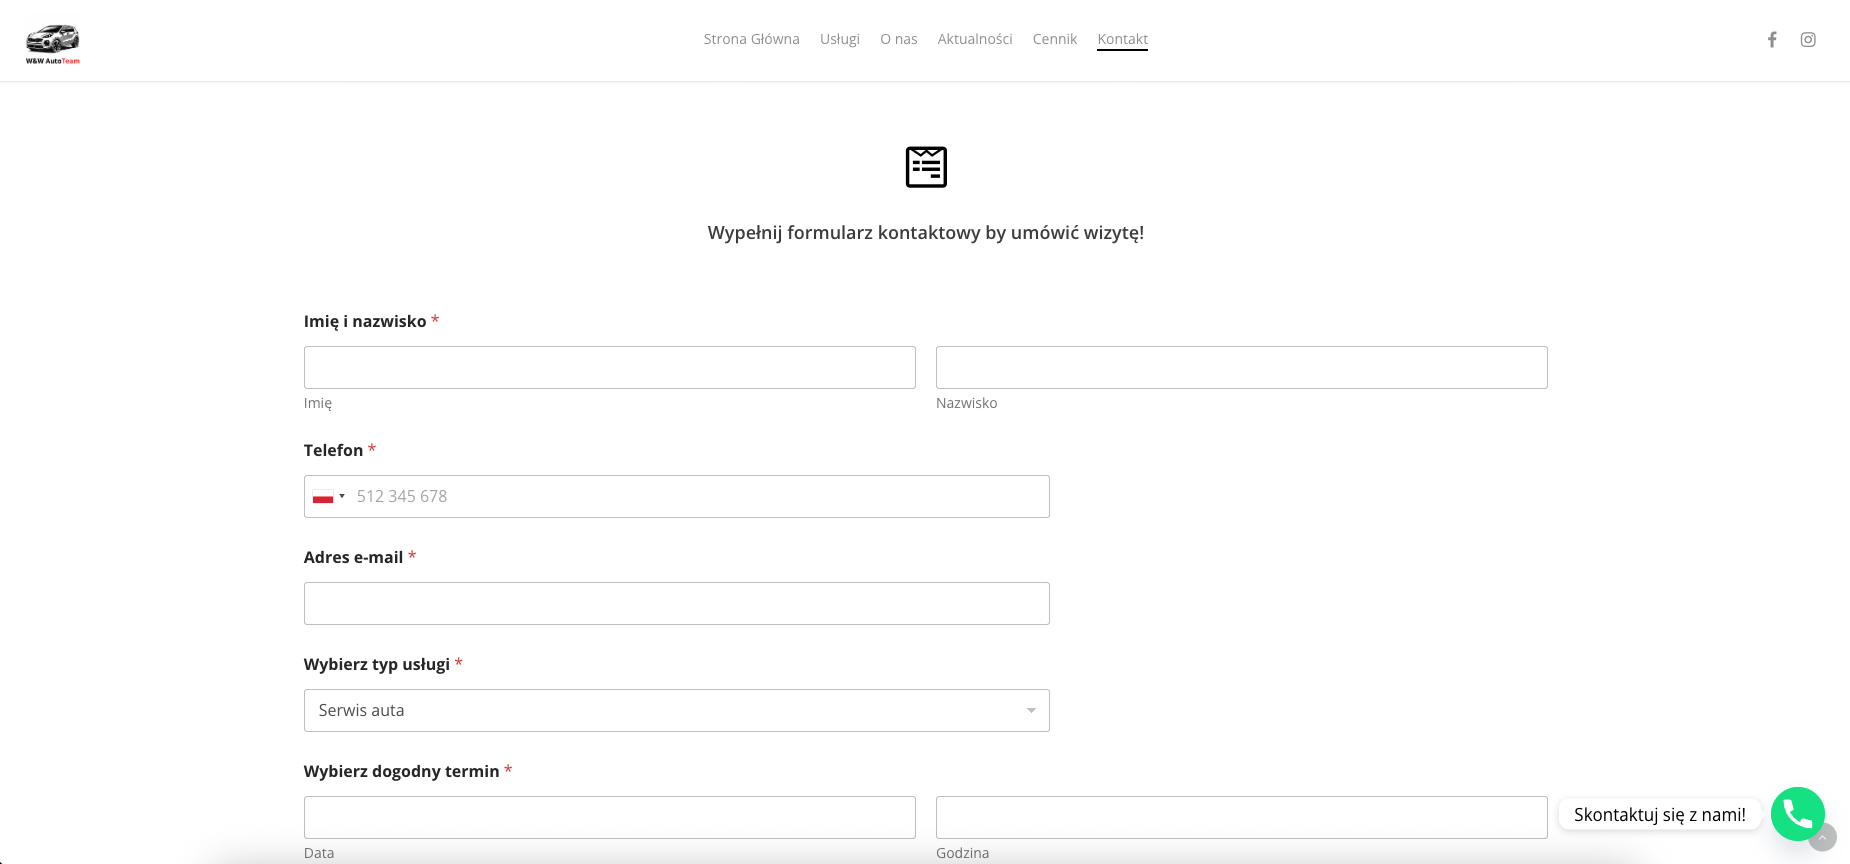Click the green phone call button
Screen dimensions: 1850x864
coord(1797,814)
